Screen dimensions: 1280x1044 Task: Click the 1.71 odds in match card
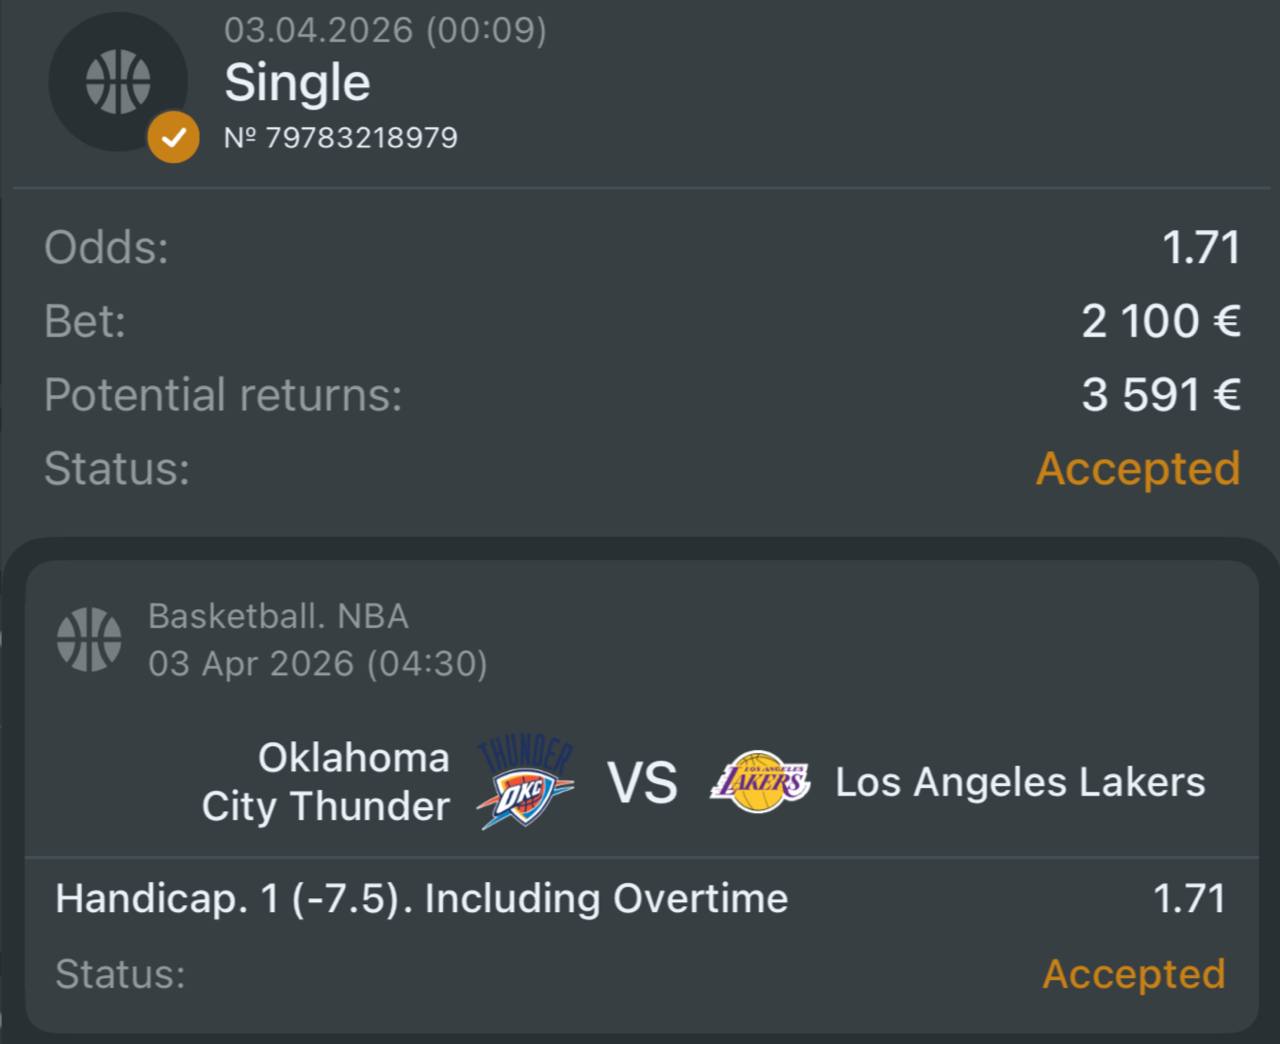(1189, 898)
